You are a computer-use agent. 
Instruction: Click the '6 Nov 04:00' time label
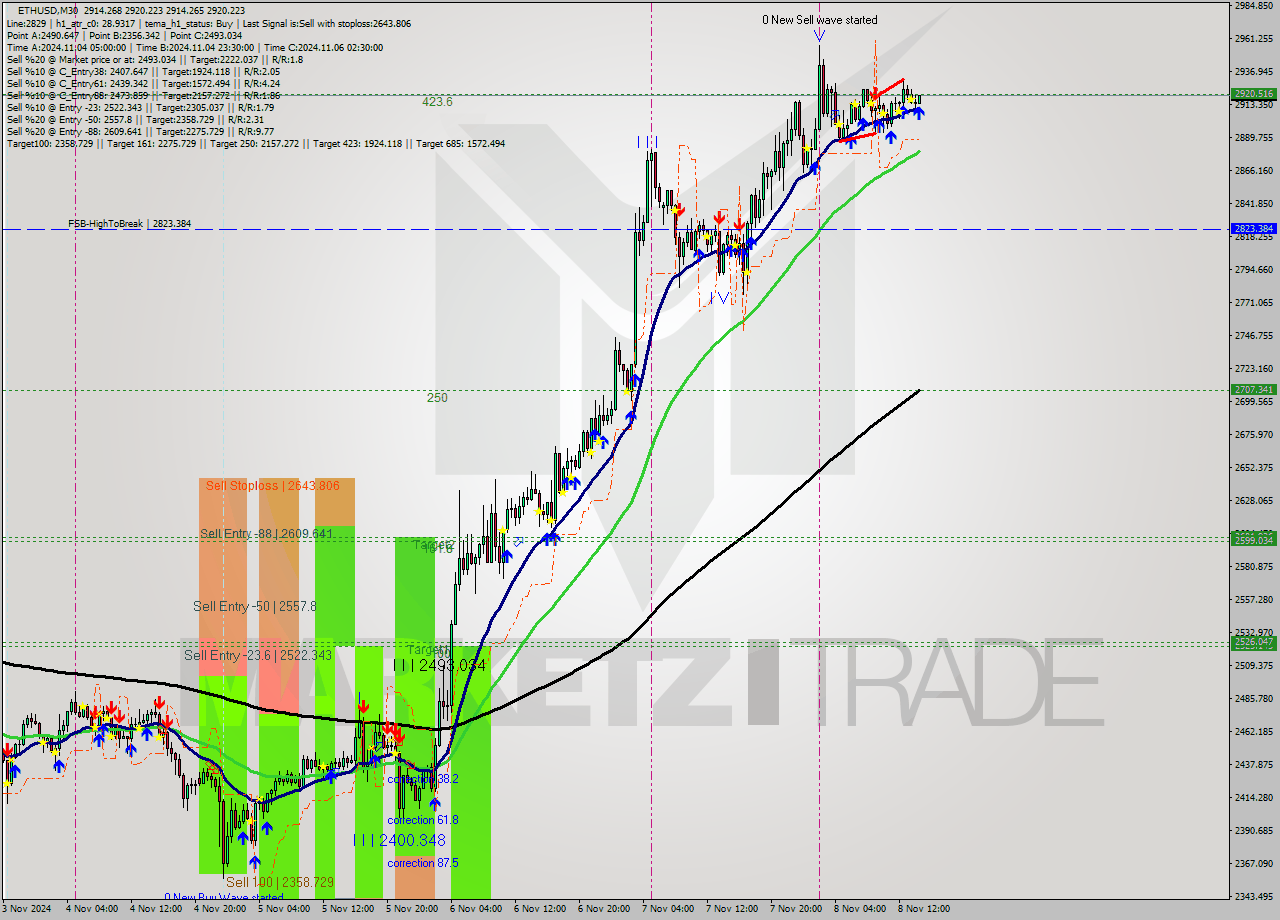tap(475, 909)
